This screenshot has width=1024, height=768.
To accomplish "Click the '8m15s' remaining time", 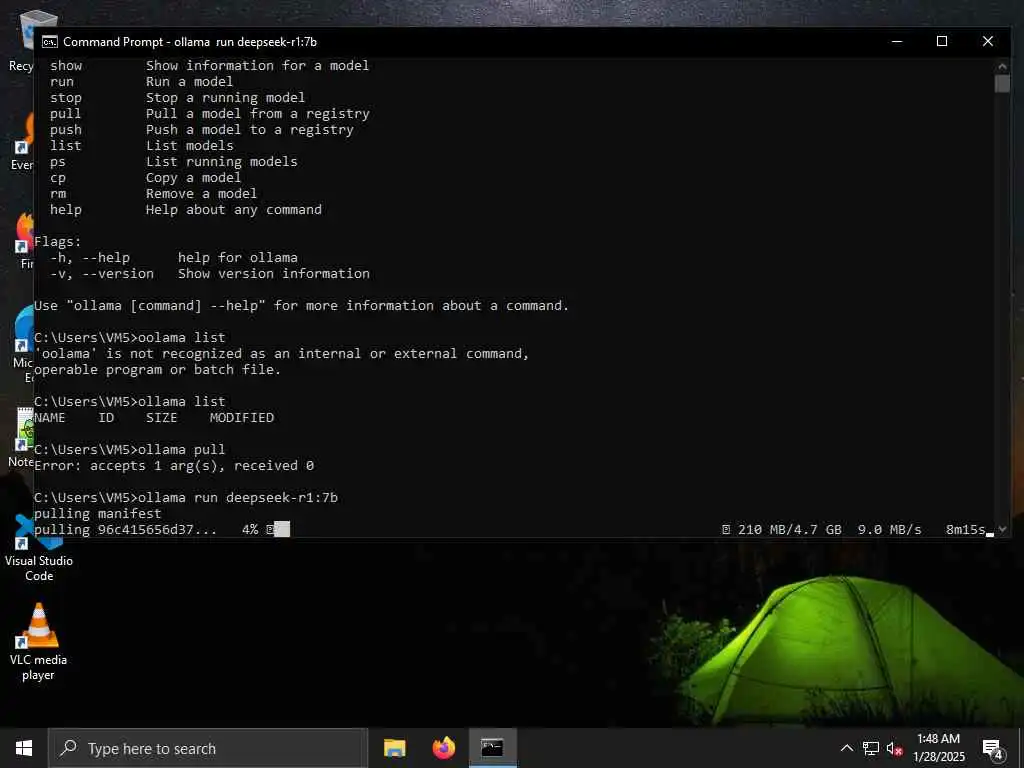I will point(966,530).
